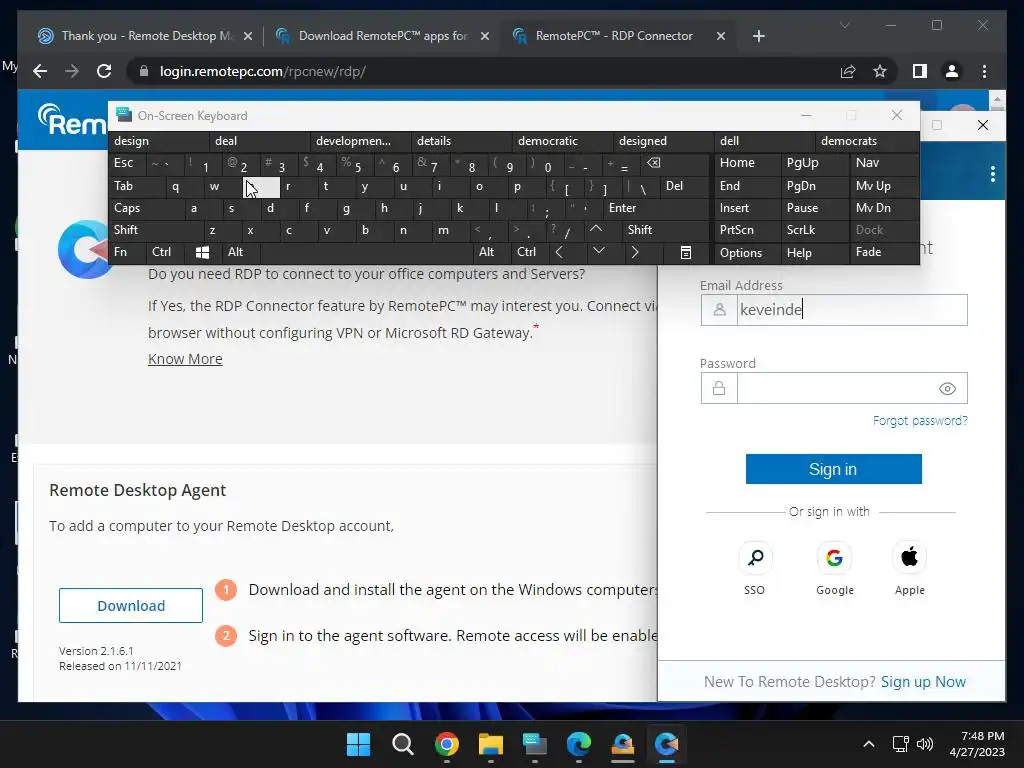Click the browser forward arrow
Image resolution: width=1024 pixels, height=768 pixels.
point(72,71)
